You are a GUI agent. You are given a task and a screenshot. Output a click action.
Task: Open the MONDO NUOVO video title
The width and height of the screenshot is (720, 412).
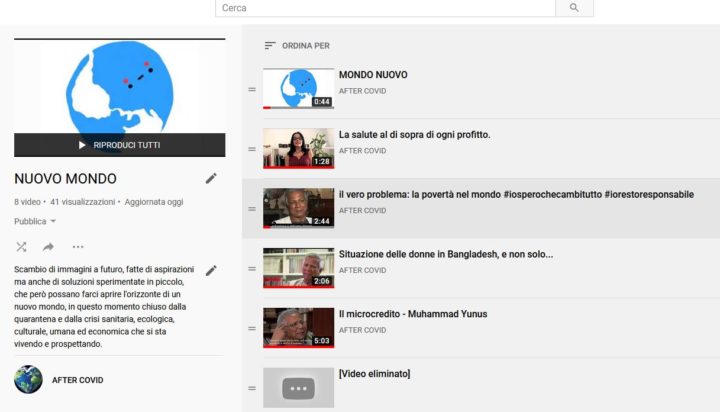pos(373,75)
